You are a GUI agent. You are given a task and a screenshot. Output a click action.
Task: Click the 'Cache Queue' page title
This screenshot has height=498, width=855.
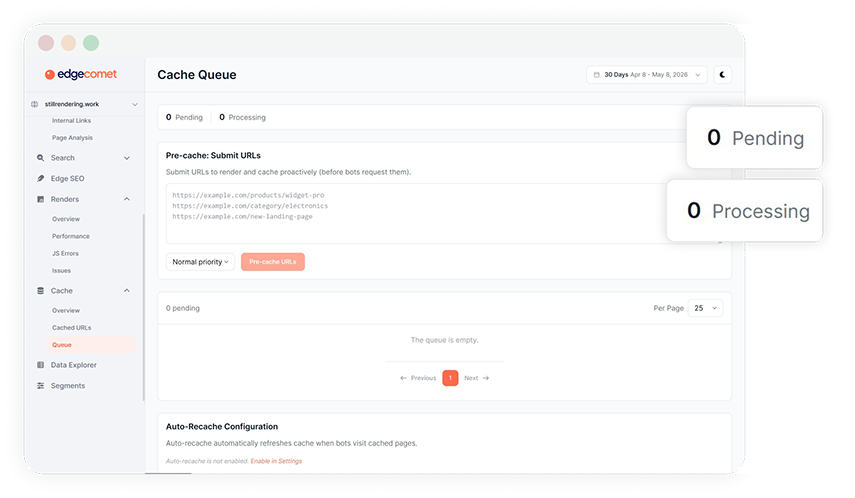pyautogui.click(x=197, y=75)
